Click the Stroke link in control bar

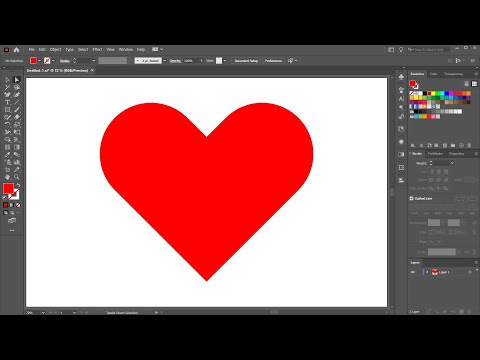(x=65, y=61)
